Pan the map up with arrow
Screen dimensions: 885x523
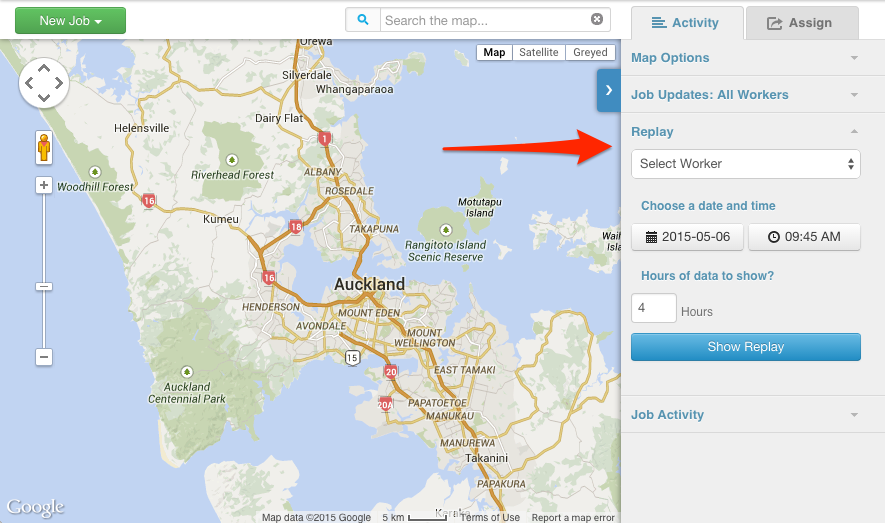click(x=44, y=69)
